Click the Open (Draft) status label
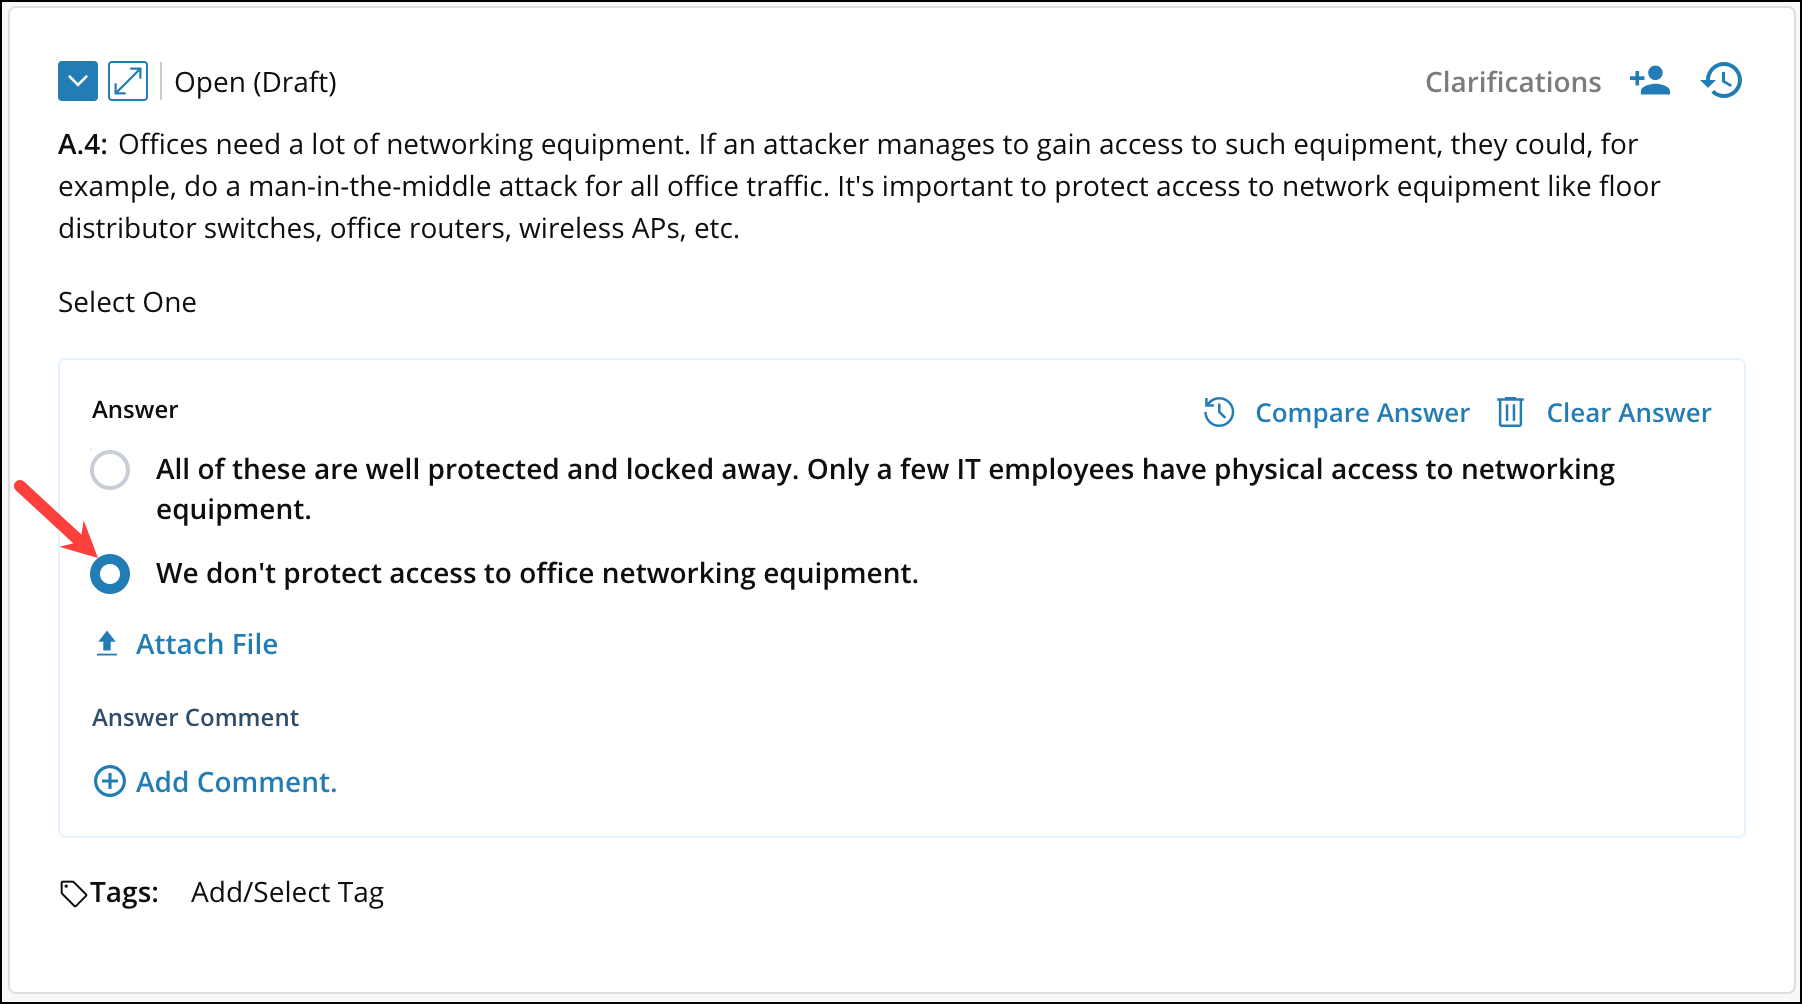The width and height of the screenshot is (1802, 1004). pos(255,82)
